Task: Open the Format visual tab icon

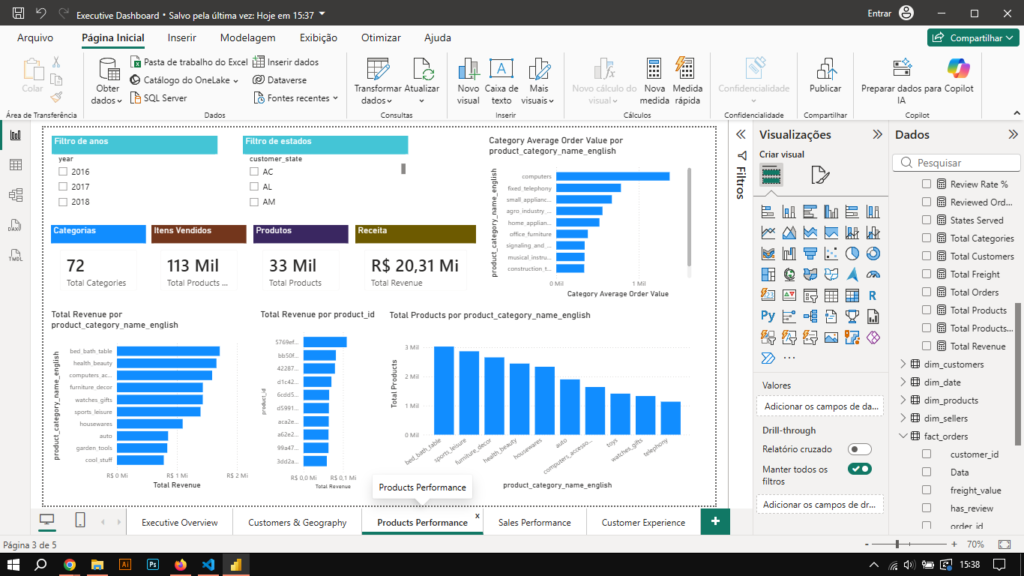Action: [820, 175]
